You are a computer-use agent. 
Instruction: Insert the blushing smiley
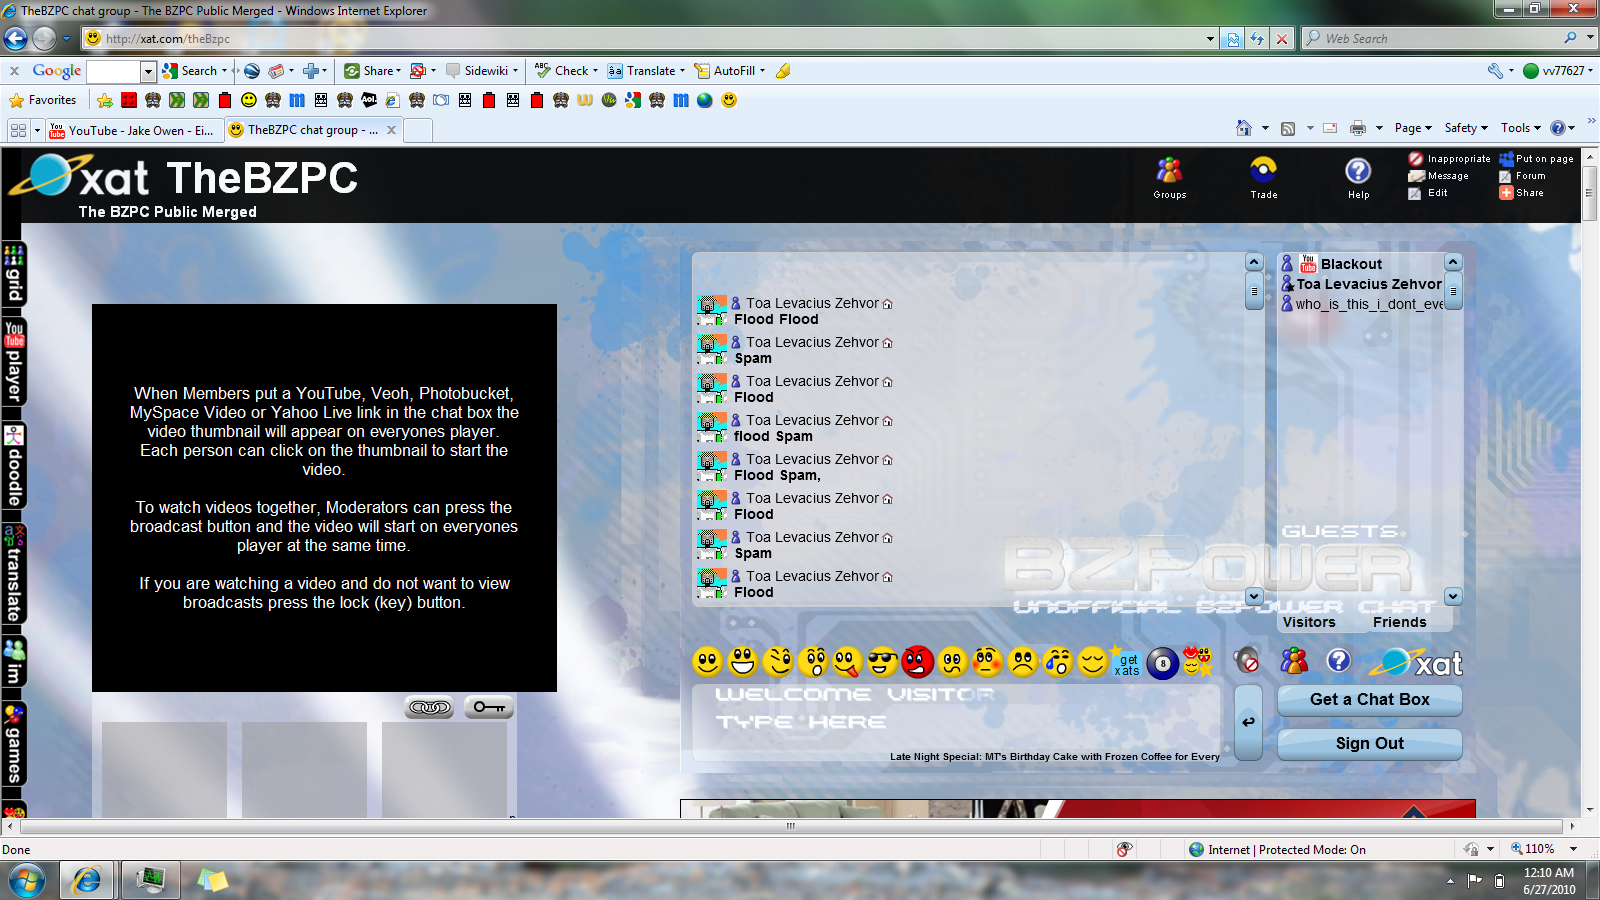987,662
